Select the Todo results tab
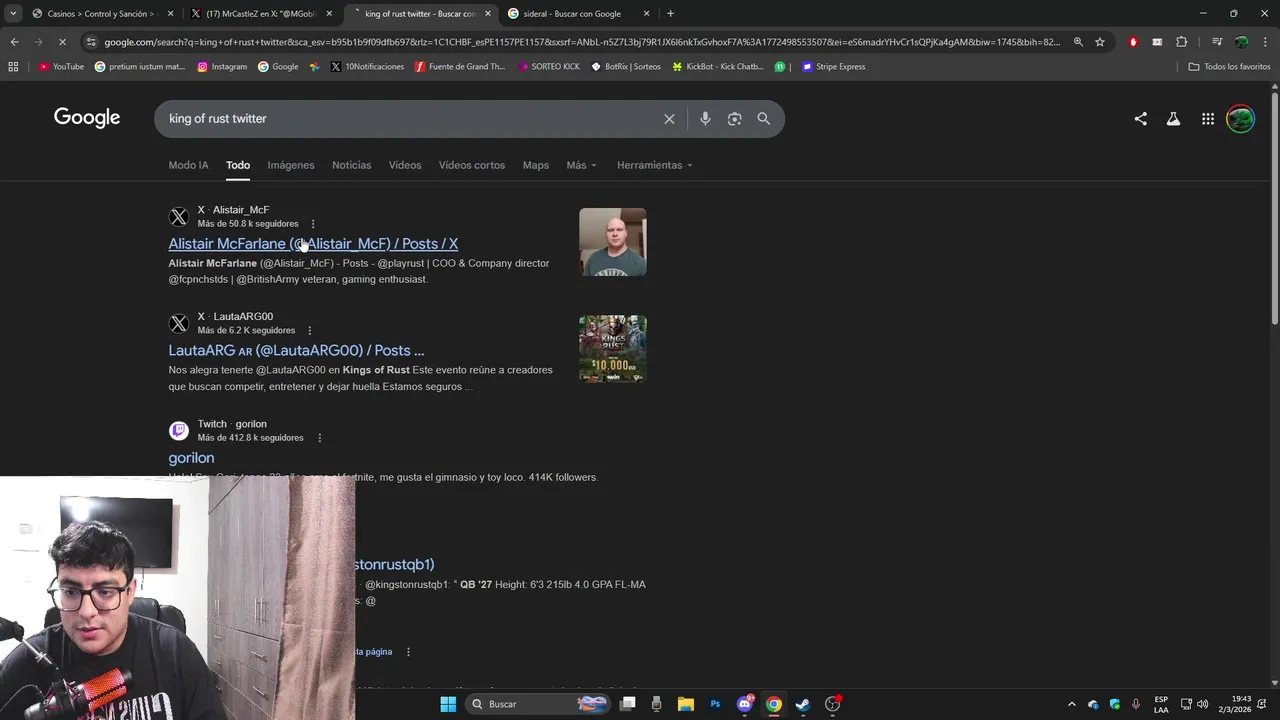Viewport: 1280px width, 720px height. (238, 165)
